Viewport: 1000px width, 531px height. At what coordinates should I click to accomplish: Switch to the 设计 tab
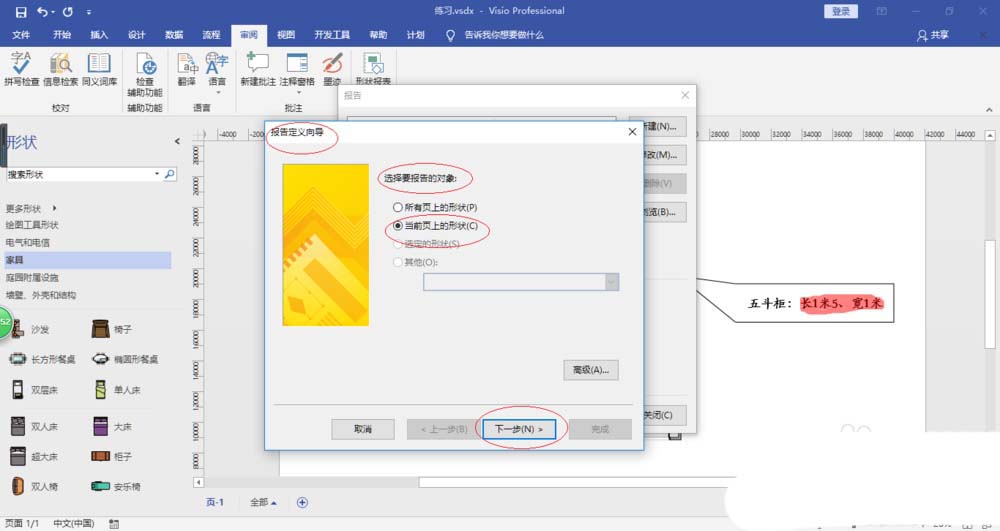pos(136,35)
